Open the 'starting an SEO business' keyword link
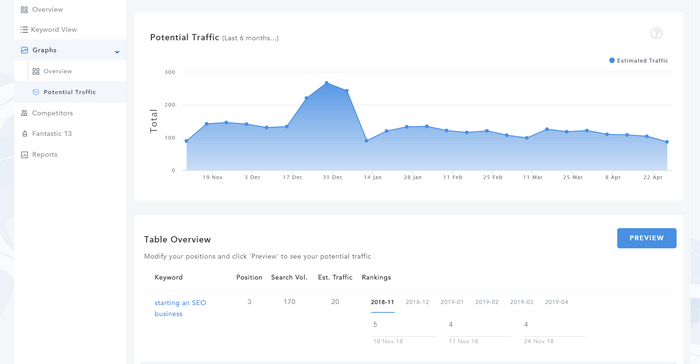700x364 pixels. point(180,308)
